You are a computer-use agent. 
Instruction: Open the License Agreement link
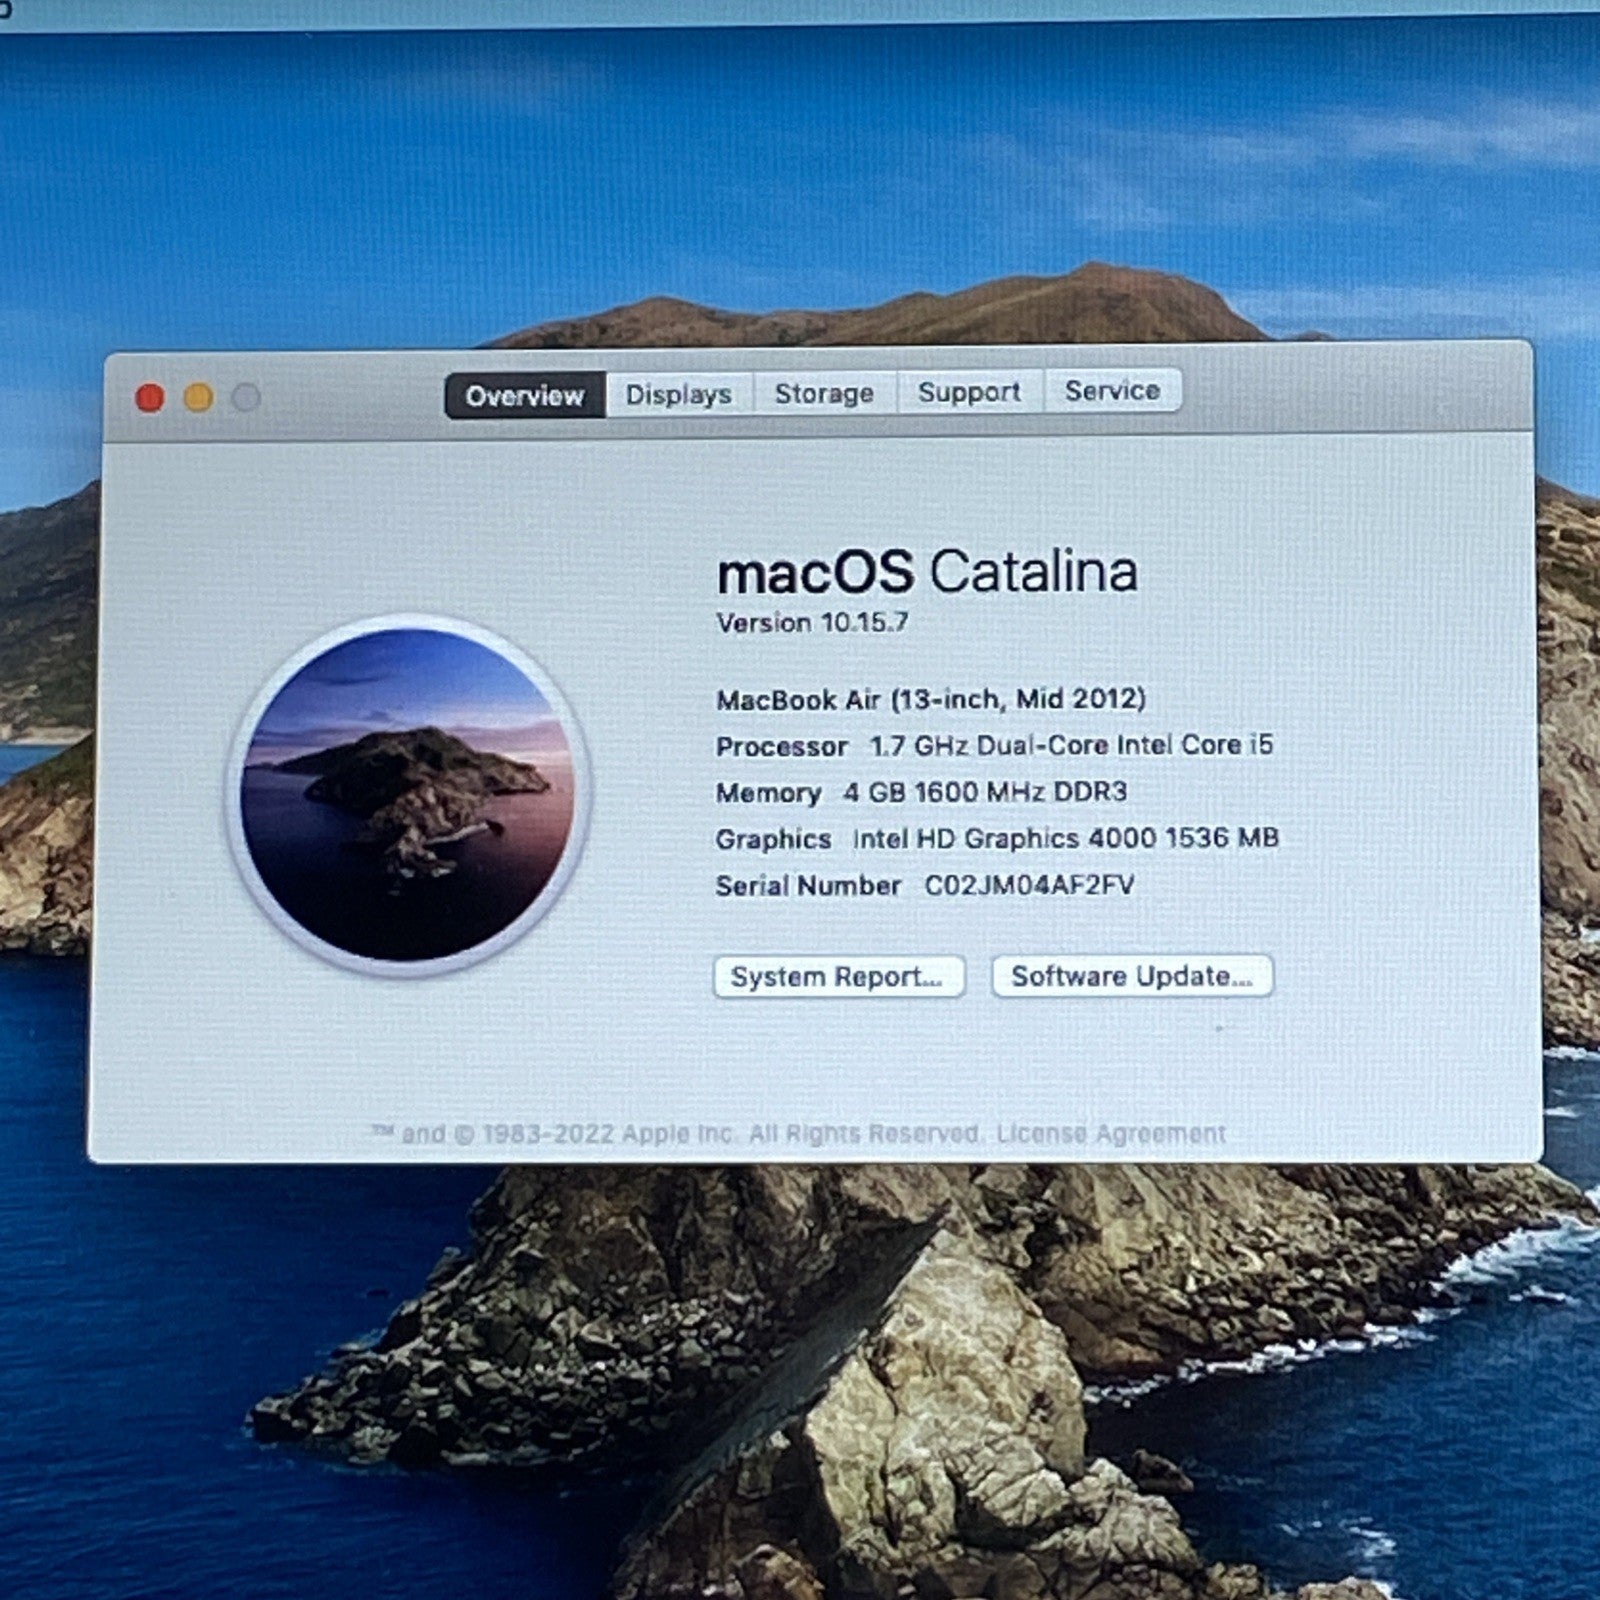[x=1111, y=1134]
